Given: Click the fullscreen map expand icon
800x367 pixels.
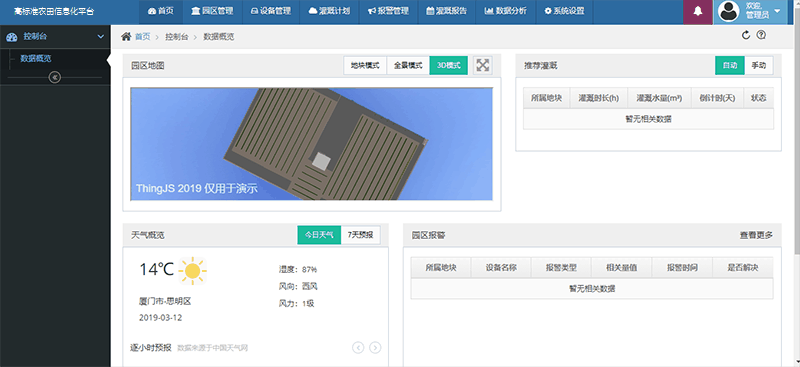Looking at the screenshot, I should pos(483,65).
